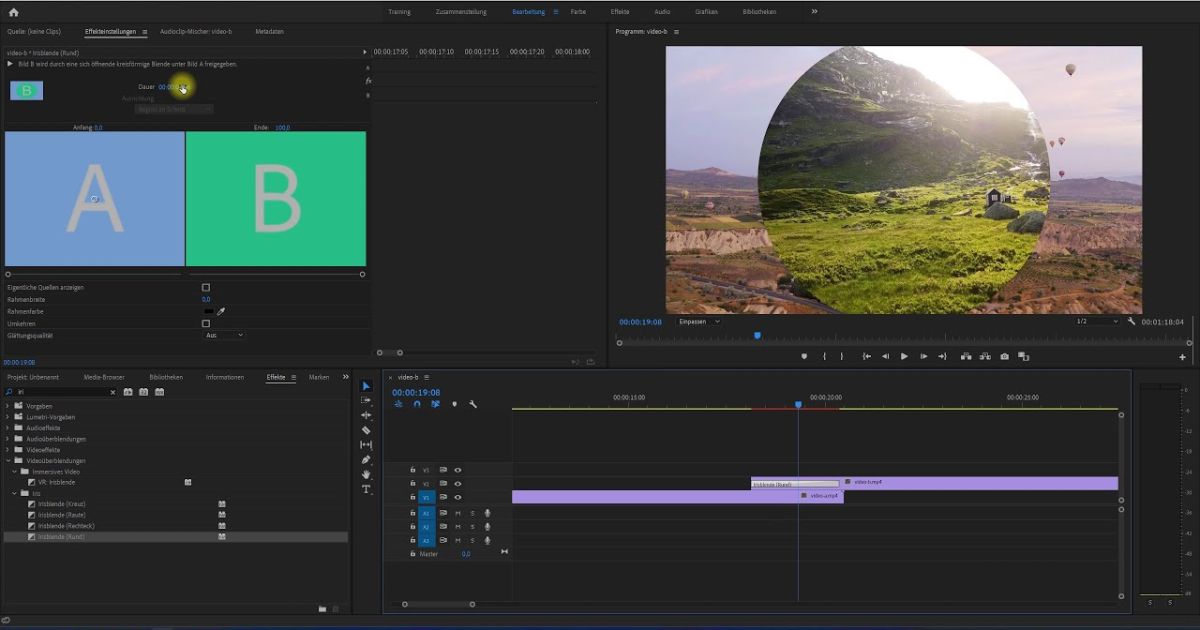The height and width of the screenshot is (630, 1200).
Task: Click the Rahmenfarbe color swatch
Action: click(x=208, y=312)
